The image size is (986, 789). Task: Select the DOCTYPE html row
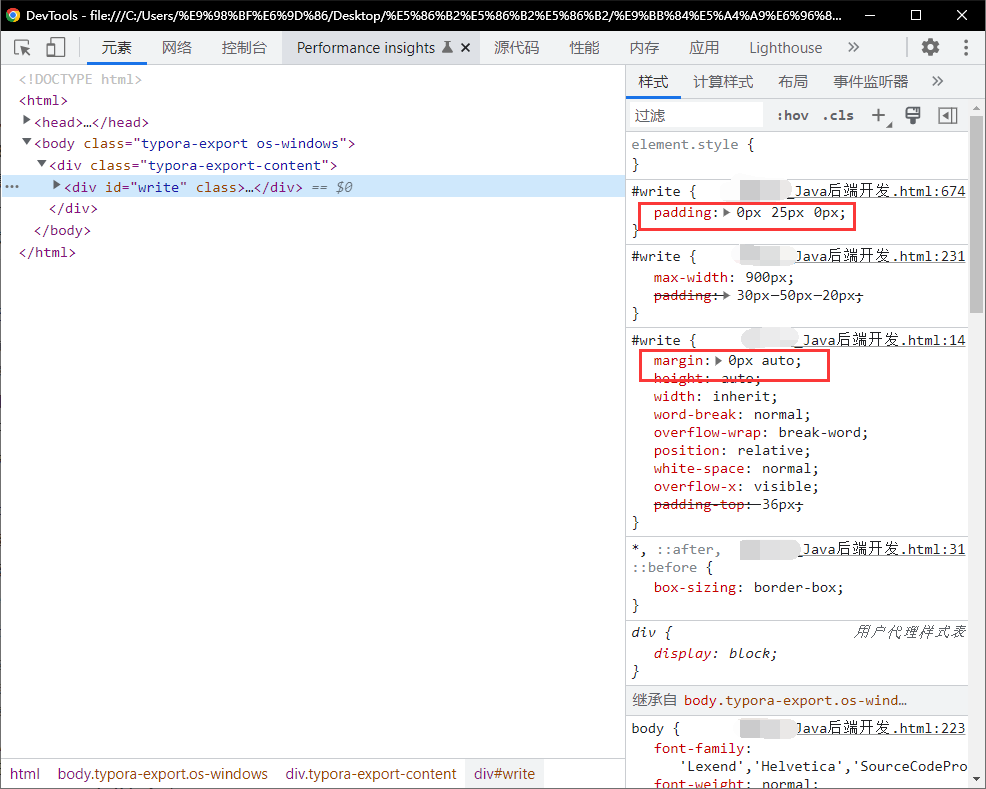click(80, 79)
